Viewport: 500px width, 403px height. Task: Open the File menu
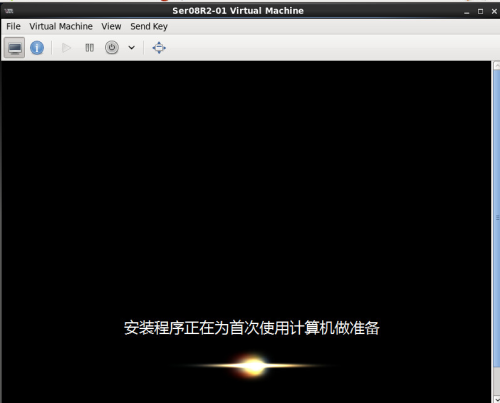pos(13,26)
